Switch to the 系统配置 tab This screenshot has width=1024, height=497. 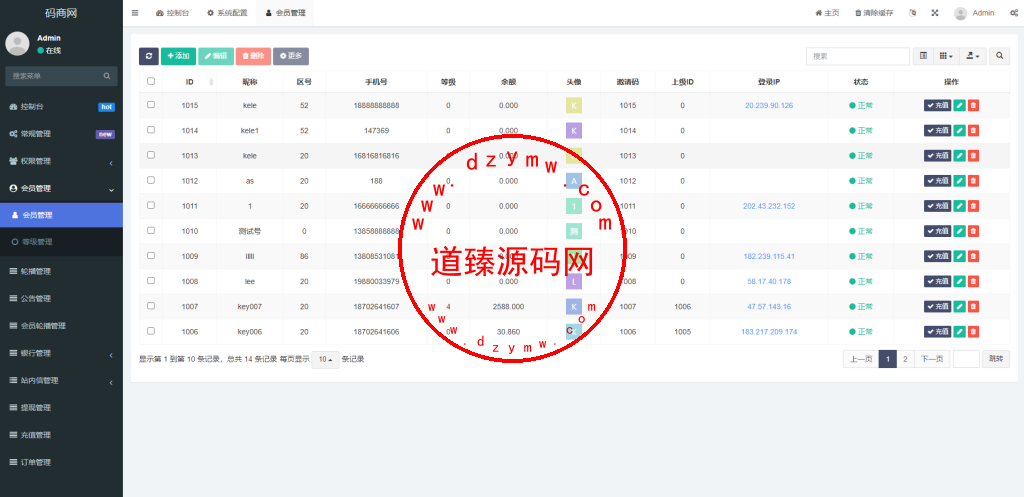tap(227, 13)
